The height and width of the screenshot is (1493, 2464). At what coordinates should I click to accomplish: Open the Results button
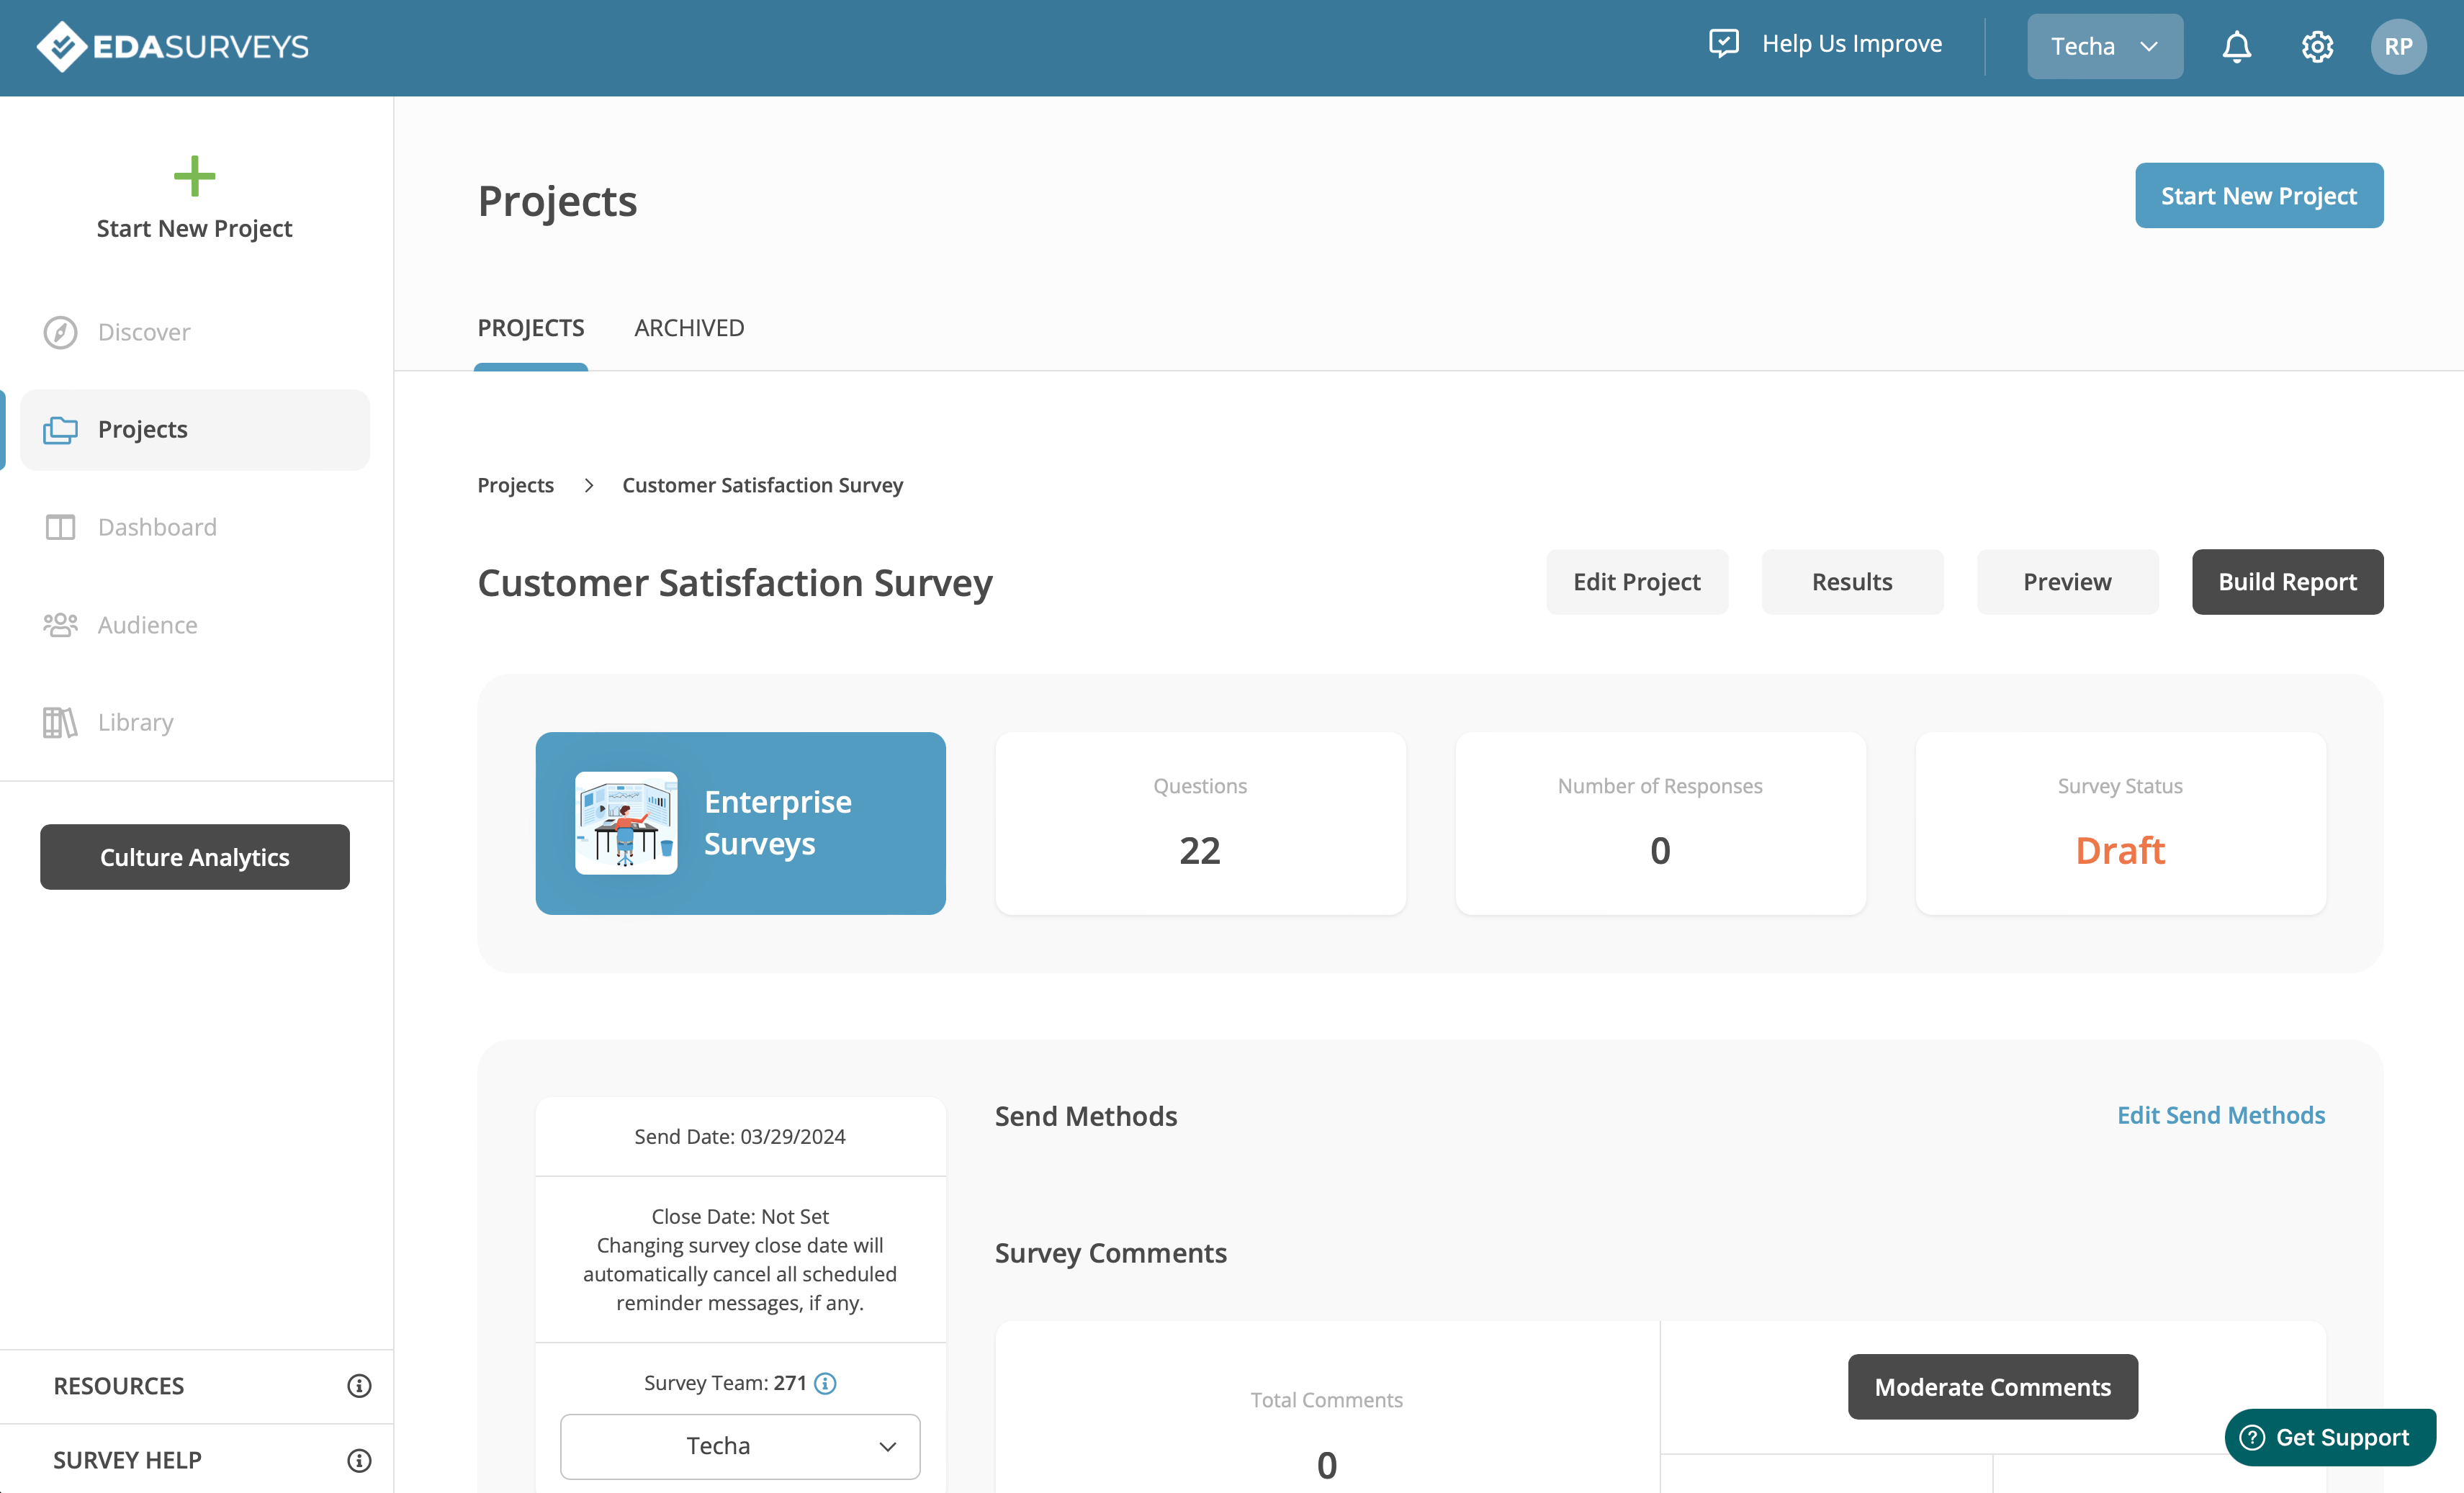coord(1852,582)
